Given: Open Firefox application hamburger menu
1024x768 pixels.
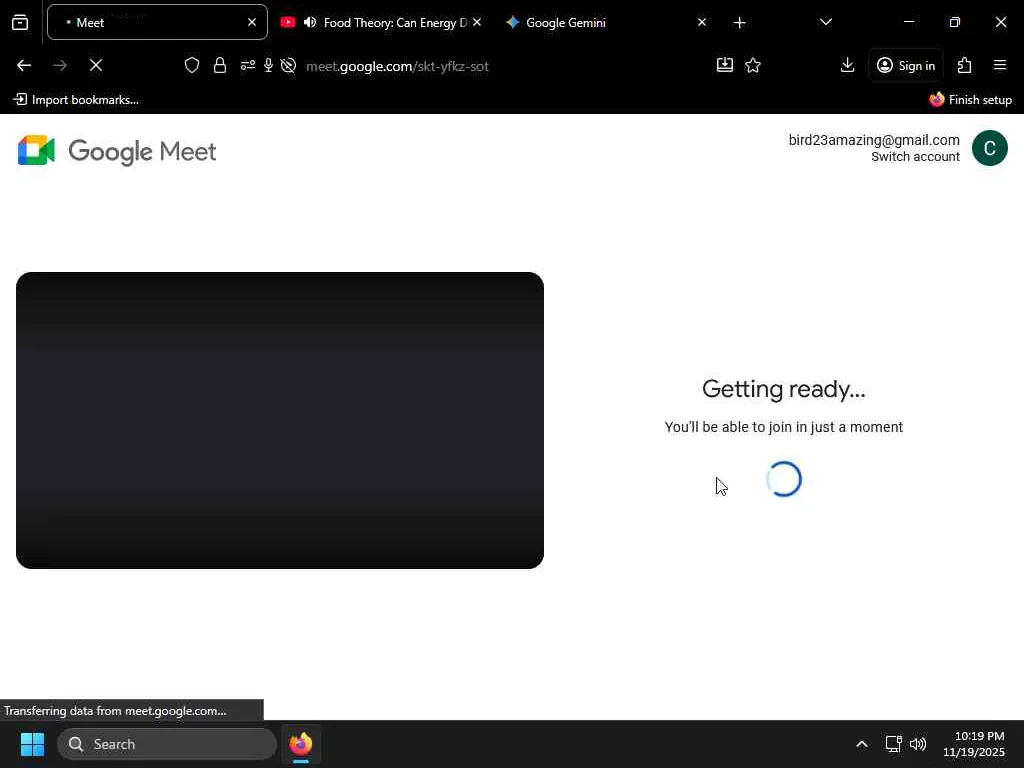Looking at the screenshot, I should click(1000, 65).
